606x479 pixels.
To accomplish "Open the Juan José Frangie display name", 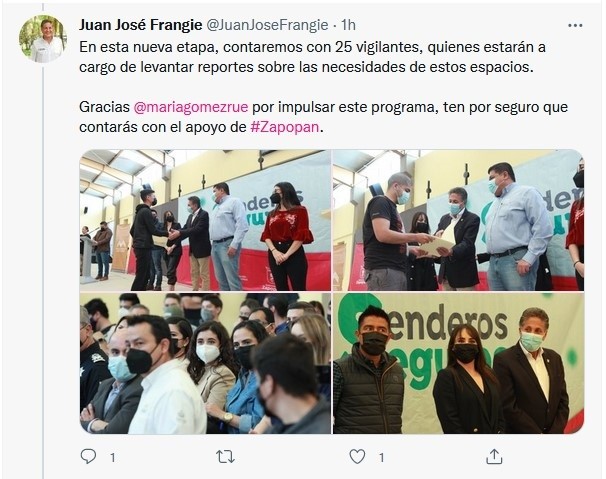I will coord(141,25).
